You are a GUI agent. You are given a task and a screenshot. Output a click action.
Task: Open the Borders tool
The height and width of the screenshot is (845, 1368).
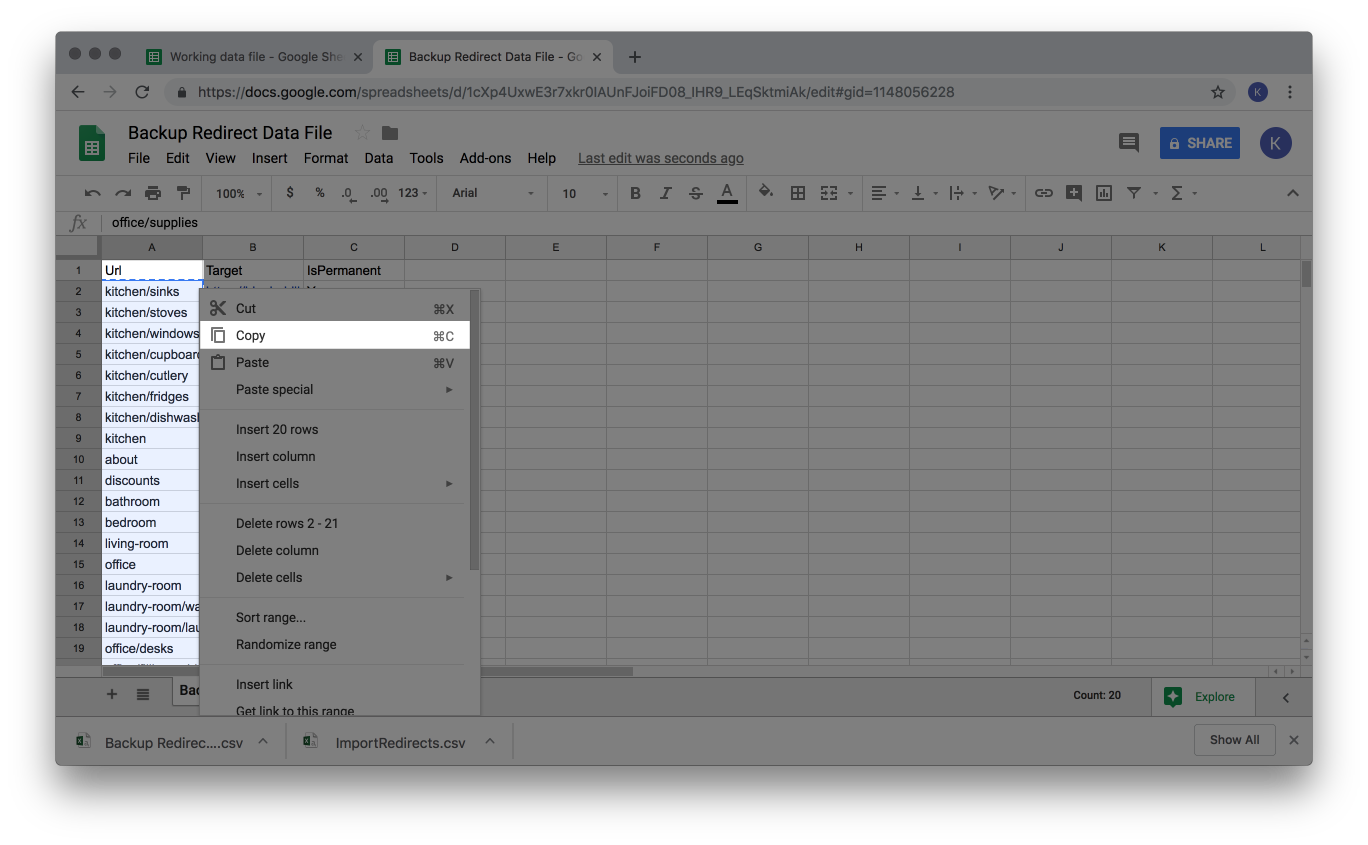(x=798, y=193)
